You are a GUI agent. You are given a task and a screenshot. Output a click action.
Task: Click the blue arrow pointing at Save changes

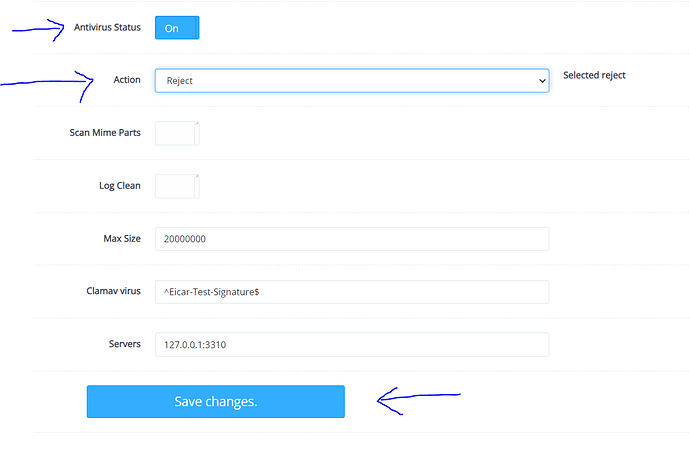click(x=418, y=401)
